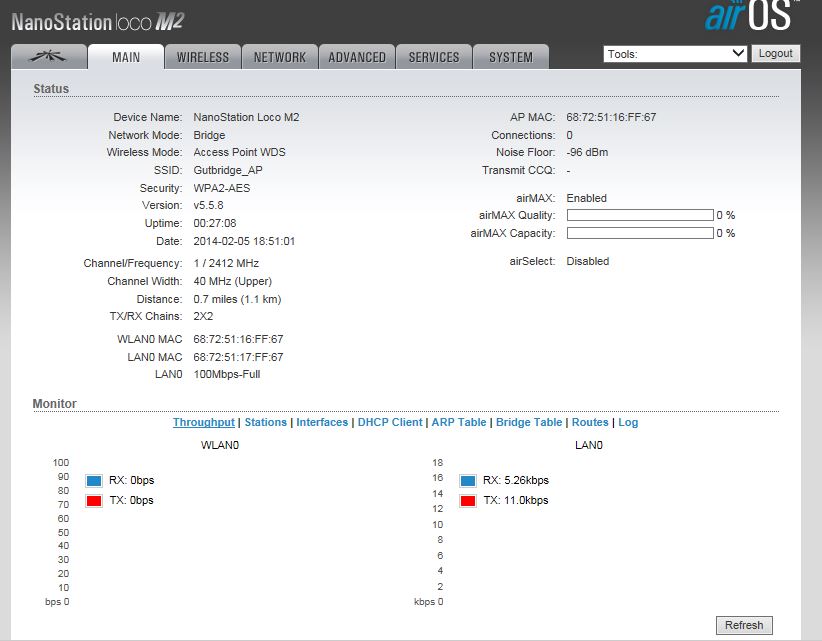Screen dimensions: 822x641
Task: Show the DHCP Client monitor
Action: click(x=390, y=422)
